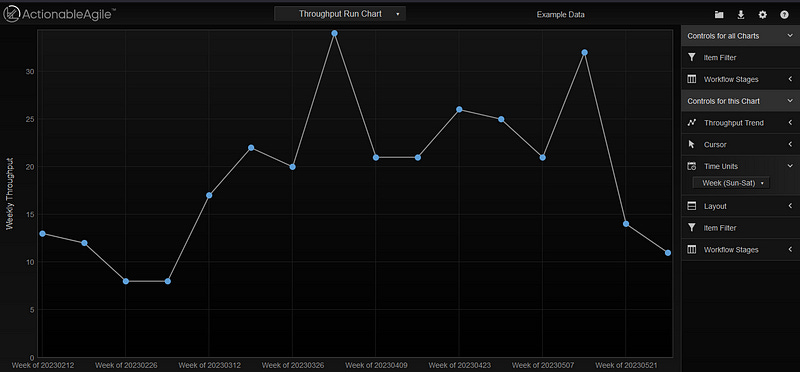Click 'Week of 20230212' axis label
Viewport: 800px width, 372px height.
[x=42, y=365]
